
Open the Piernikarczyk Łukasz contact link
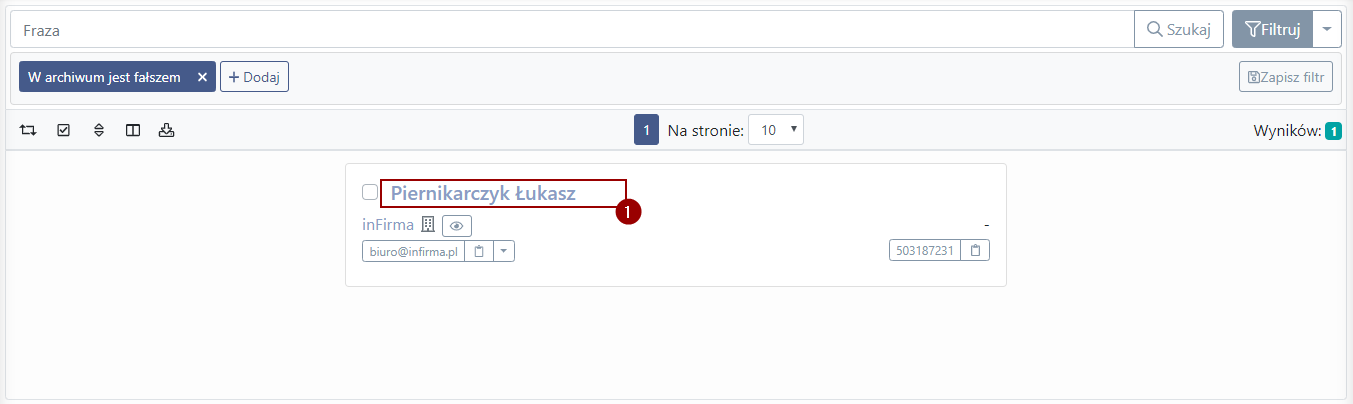point(483,193)
